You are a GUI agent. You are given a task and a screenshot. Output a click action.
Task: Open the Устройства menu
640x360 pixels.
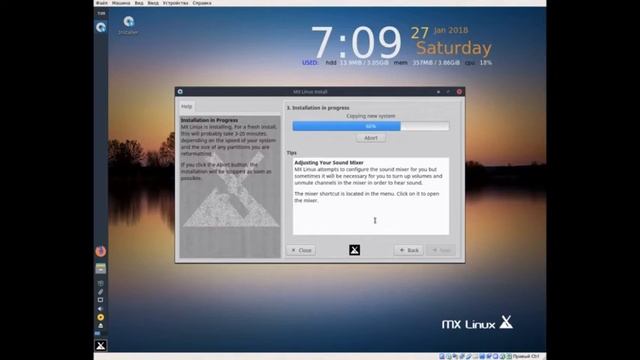tap(176, 3)
